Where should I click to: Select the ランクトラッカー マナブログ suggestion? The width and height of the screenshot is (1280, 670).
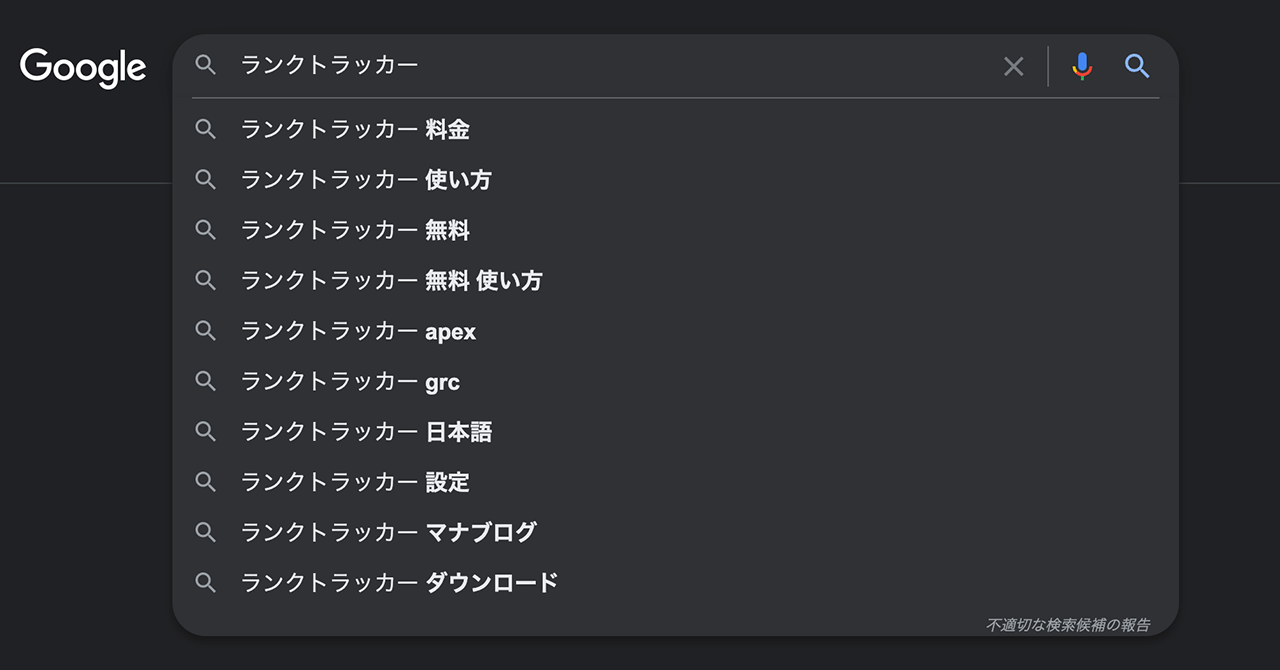[x=388, y=532]
